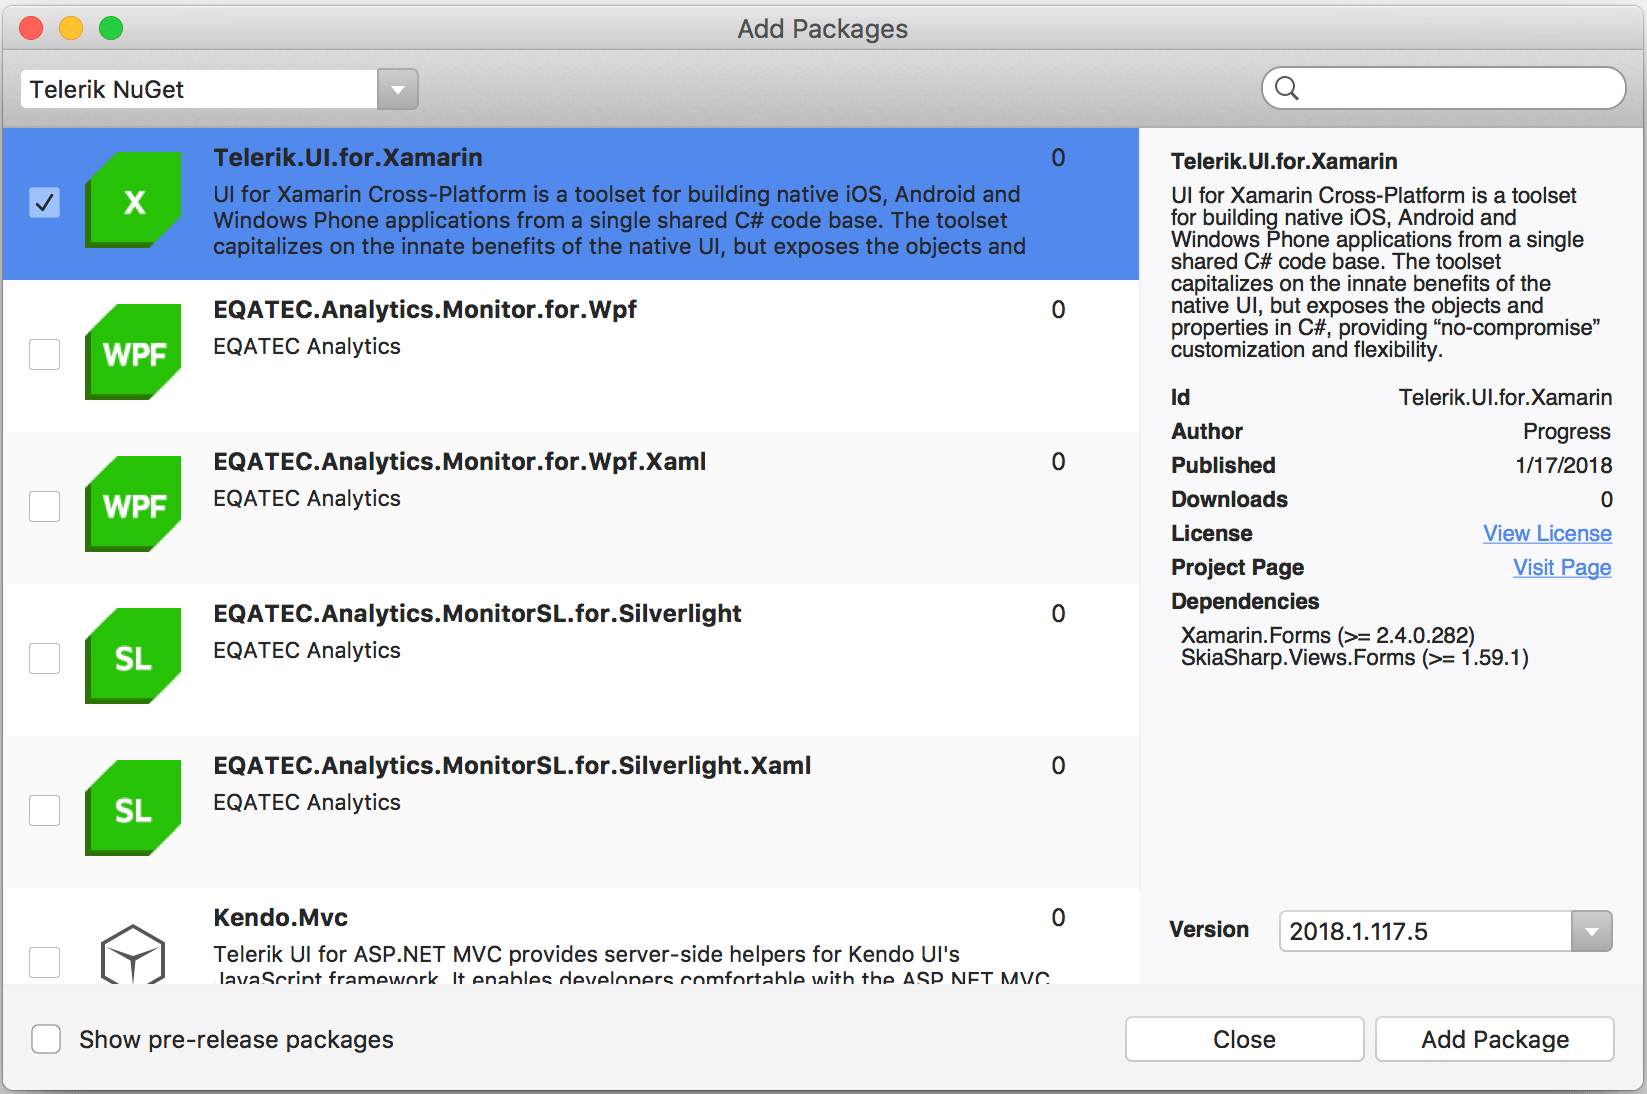The image size is (1647, 1094).
Task: Click the WPF icon for EQATEC.Analytics.Monitor.for.Wpf.Xaml
Action: coord(134,504)
